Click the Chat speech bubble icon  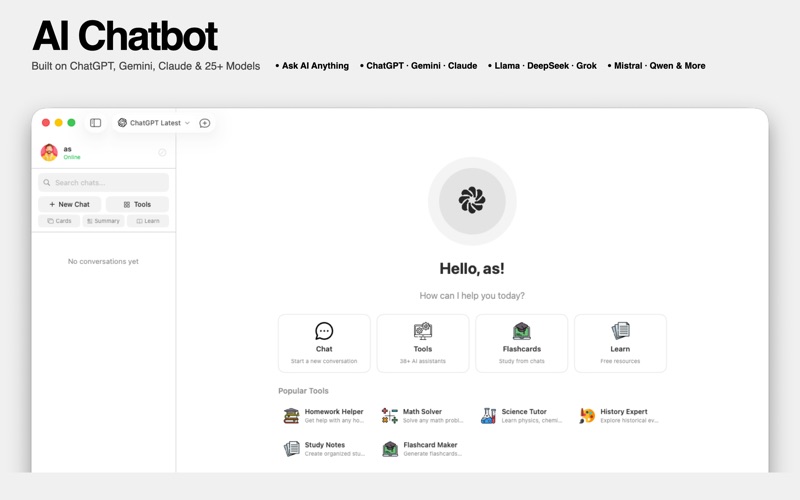(x=324, y=331)
